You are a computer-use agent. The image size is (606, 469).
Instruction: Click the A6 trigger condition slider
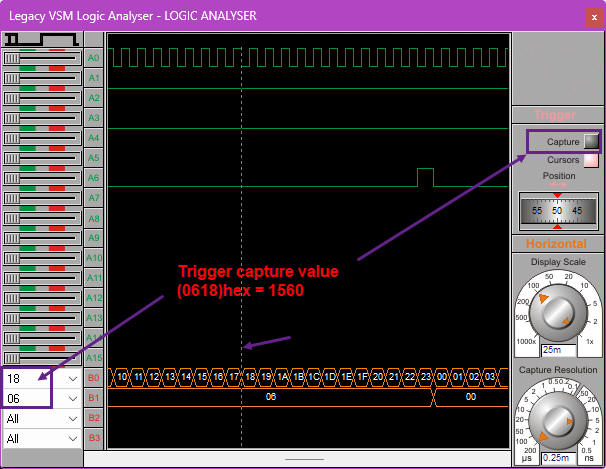tap(42, 178)
